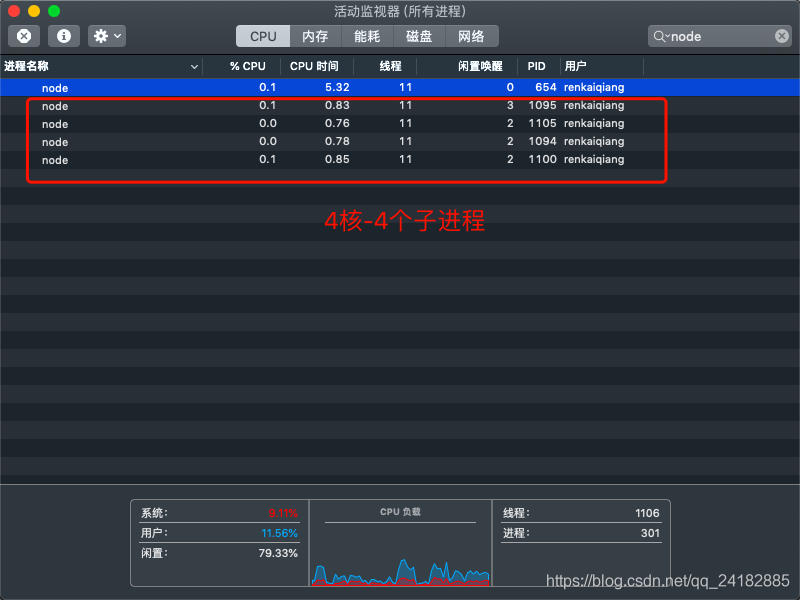This screenshot has height=600, width=800.
Task: Switch to the 网络 tab
Action: pyautogui.click(x=471, y=36)
